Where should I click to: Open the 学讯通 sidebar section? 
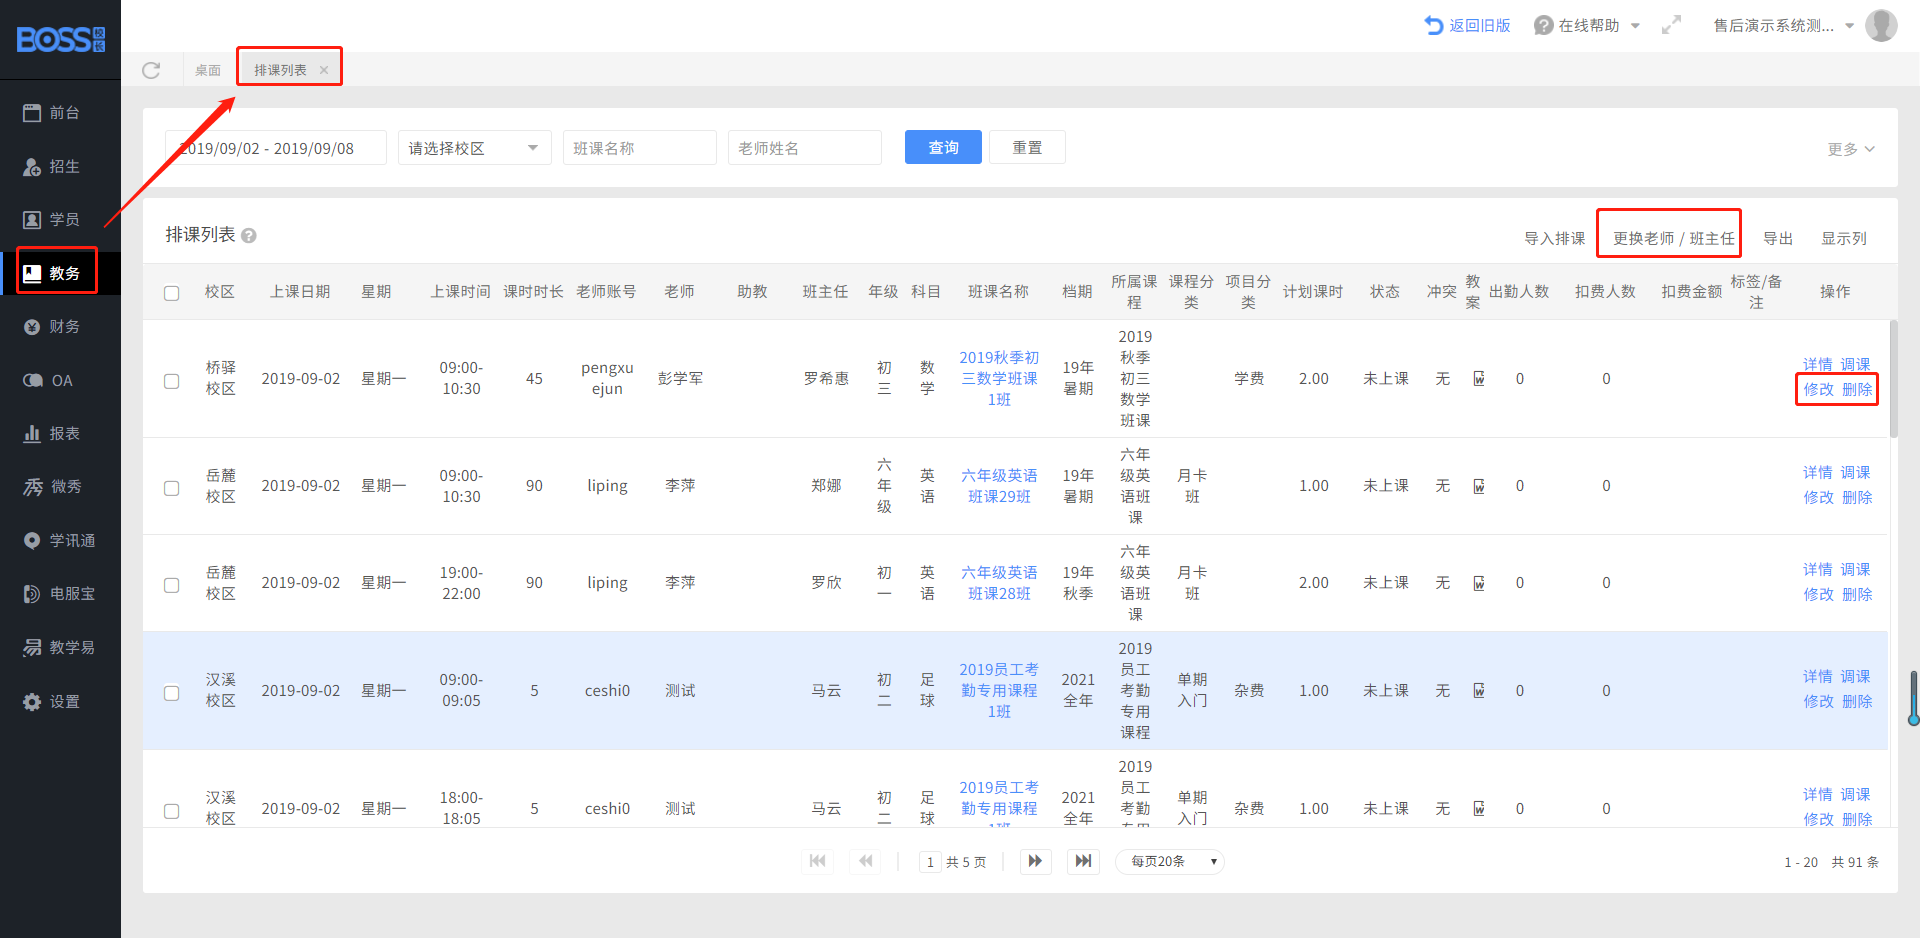coord(60,541)
